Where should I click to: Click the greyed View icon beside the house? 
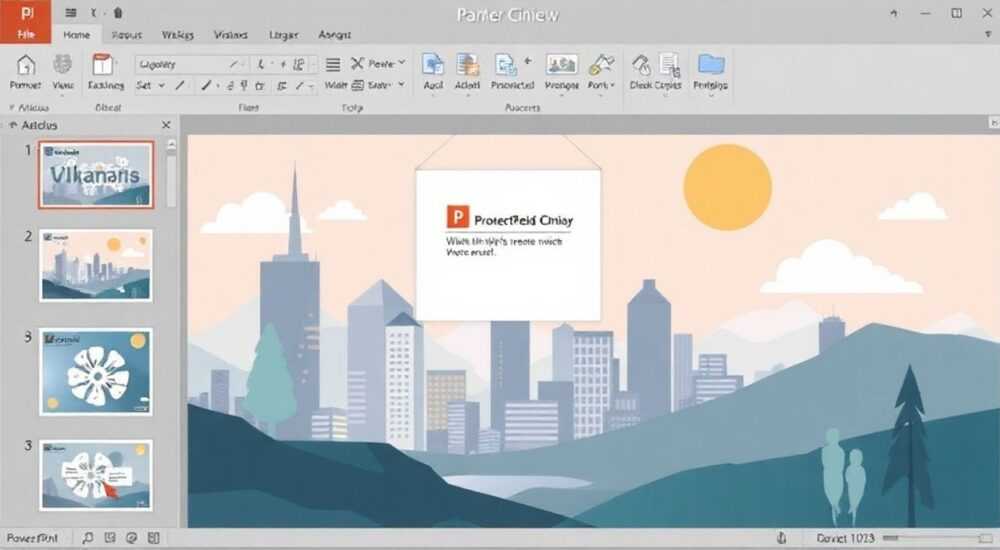tap(62, 65)
